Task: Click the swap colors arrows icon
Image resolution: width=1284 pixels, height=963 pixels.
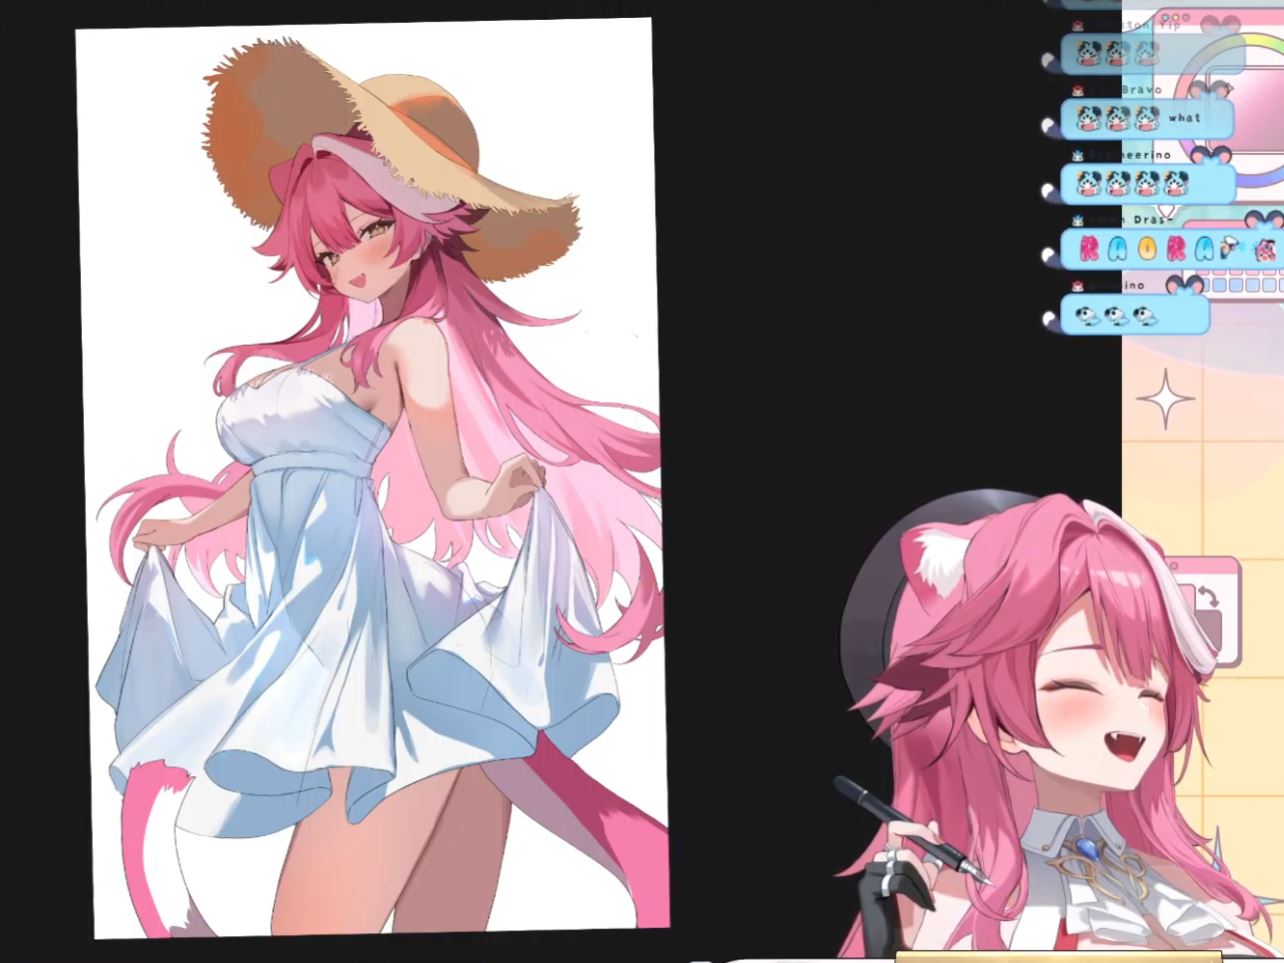Action: [1207, 598]
